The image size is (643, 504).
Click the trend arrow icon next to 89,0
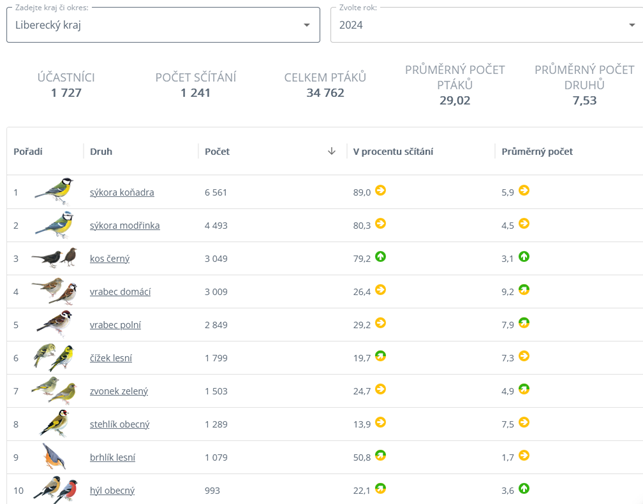coord(380,191)
